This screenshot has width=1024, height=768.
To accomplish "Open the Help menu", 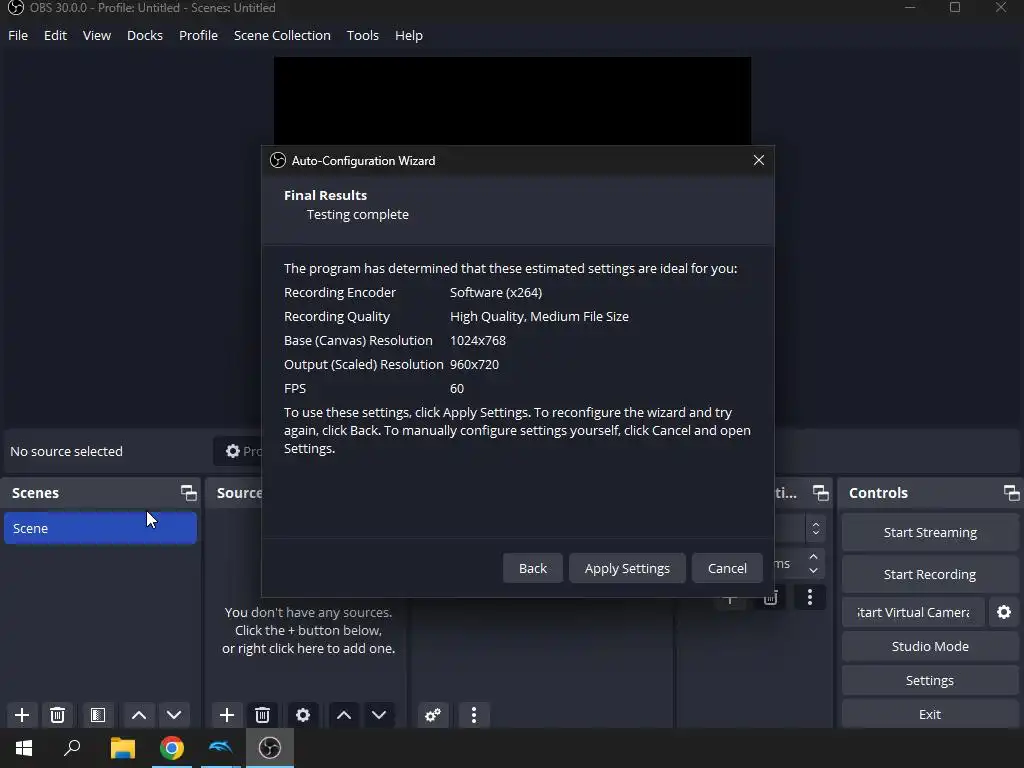I will (x=409, y=35).
